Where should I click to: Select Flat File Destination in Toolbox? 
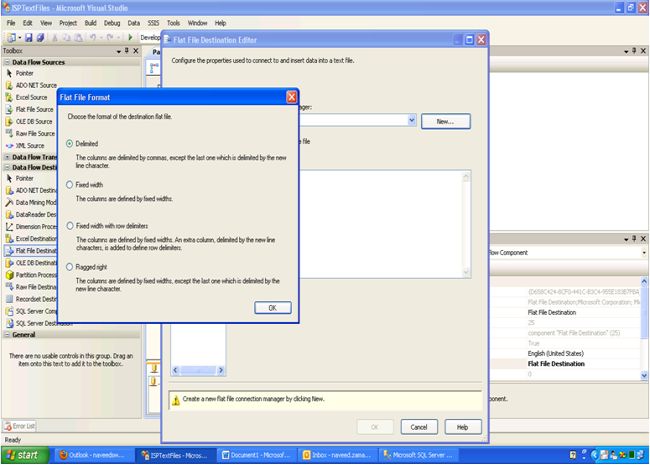point(30,250)
